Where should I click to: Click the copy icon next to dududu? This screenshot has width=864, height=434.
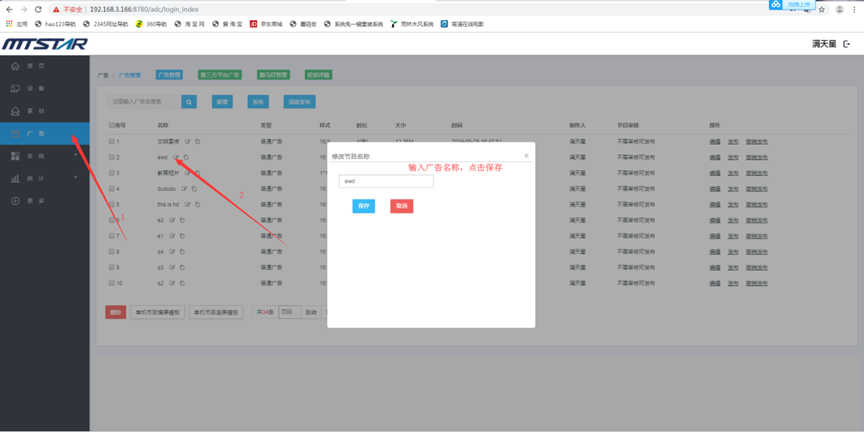194,188
